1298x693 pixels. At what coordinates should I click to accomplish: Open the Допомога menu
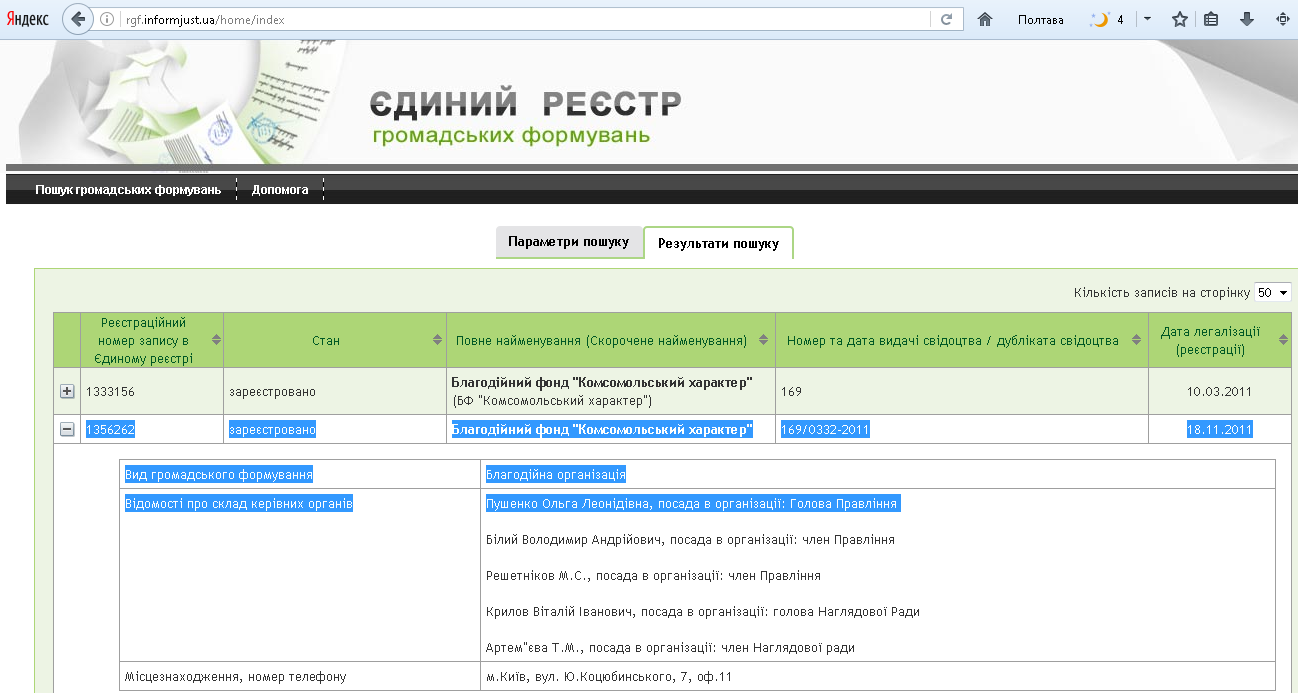click(280, 188)
